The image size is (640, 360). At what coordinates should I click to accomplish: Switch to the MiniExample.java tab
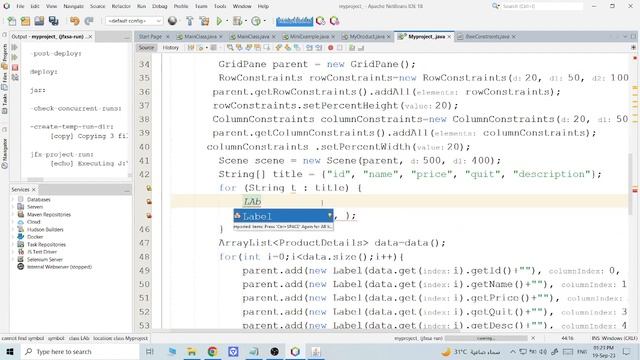309,37
